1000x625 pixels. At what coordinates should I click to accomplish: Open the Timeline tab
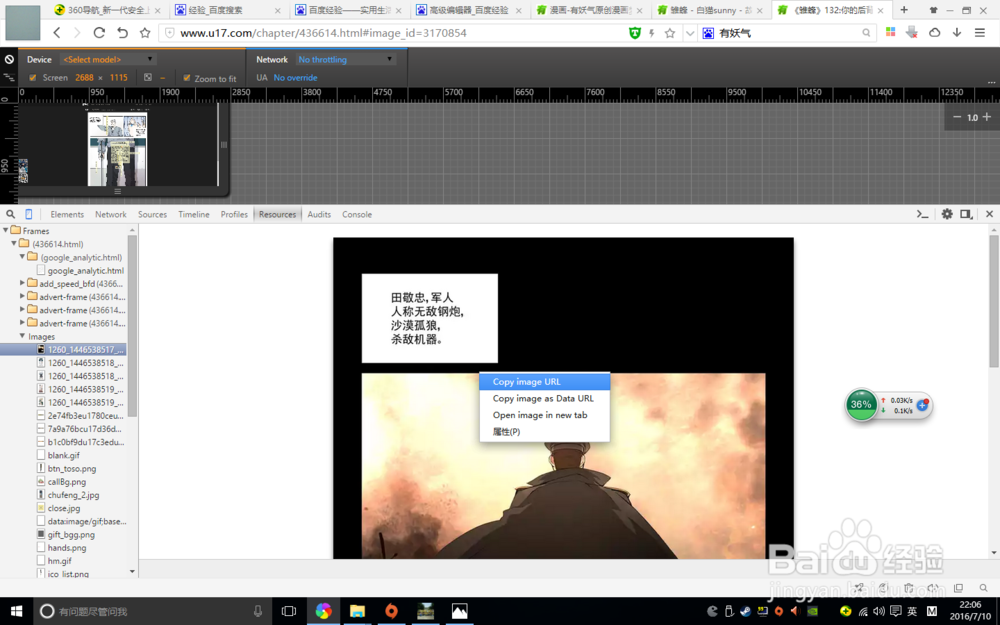coord(194,214)
